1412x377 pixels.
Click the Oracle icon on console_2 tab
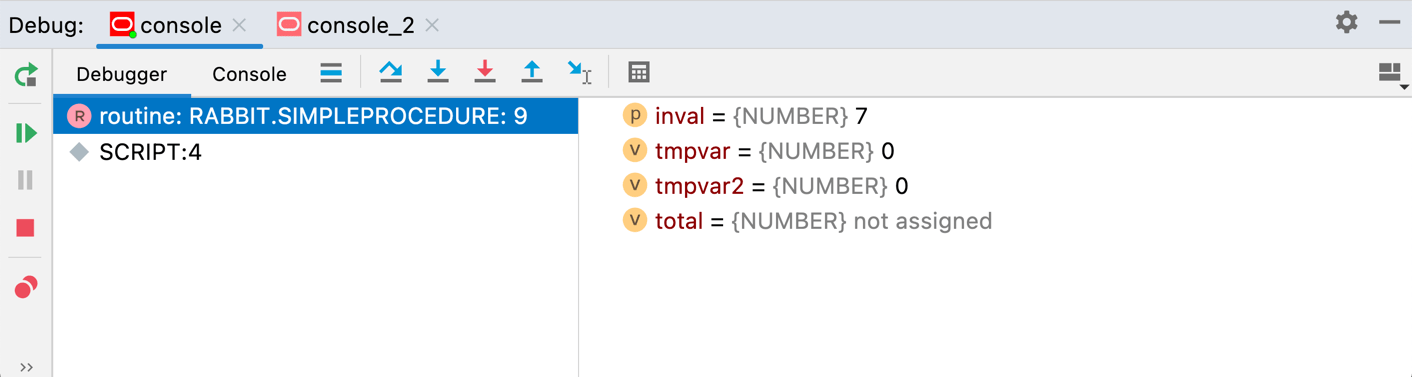[289, 25]
